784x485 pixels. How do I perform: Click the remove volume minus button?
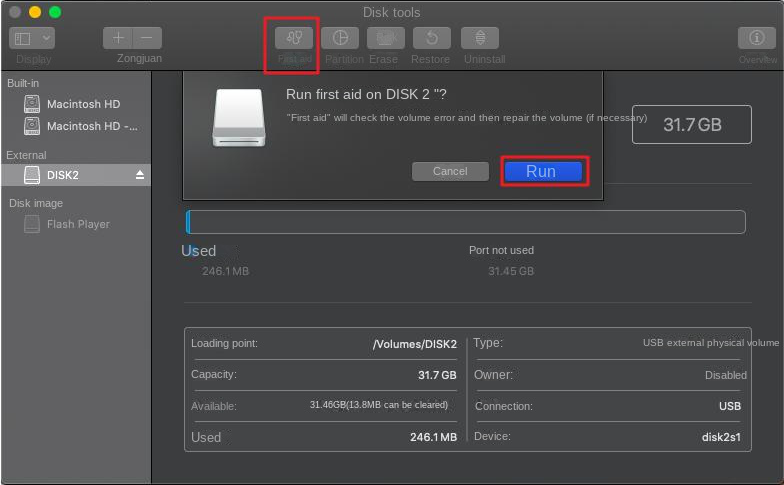click(147, 38)
